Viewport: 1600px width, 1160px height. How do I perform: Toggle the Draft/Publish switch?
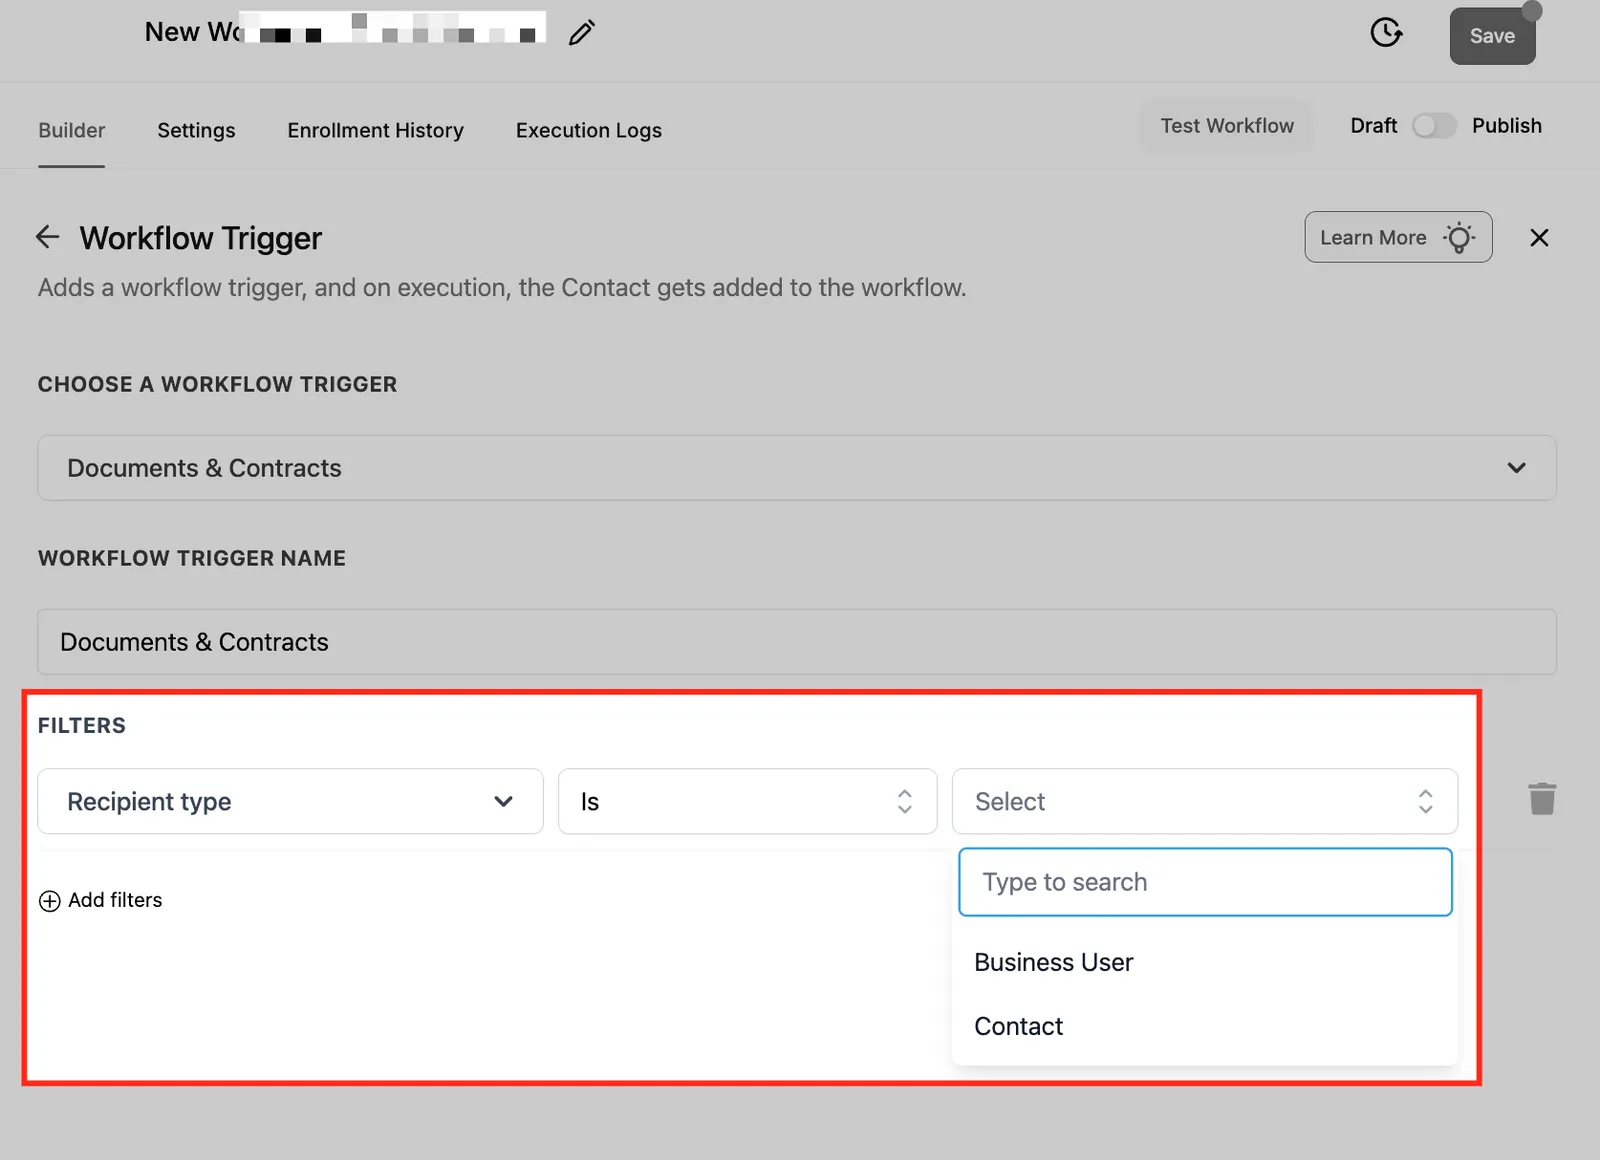click(1434, 126)
